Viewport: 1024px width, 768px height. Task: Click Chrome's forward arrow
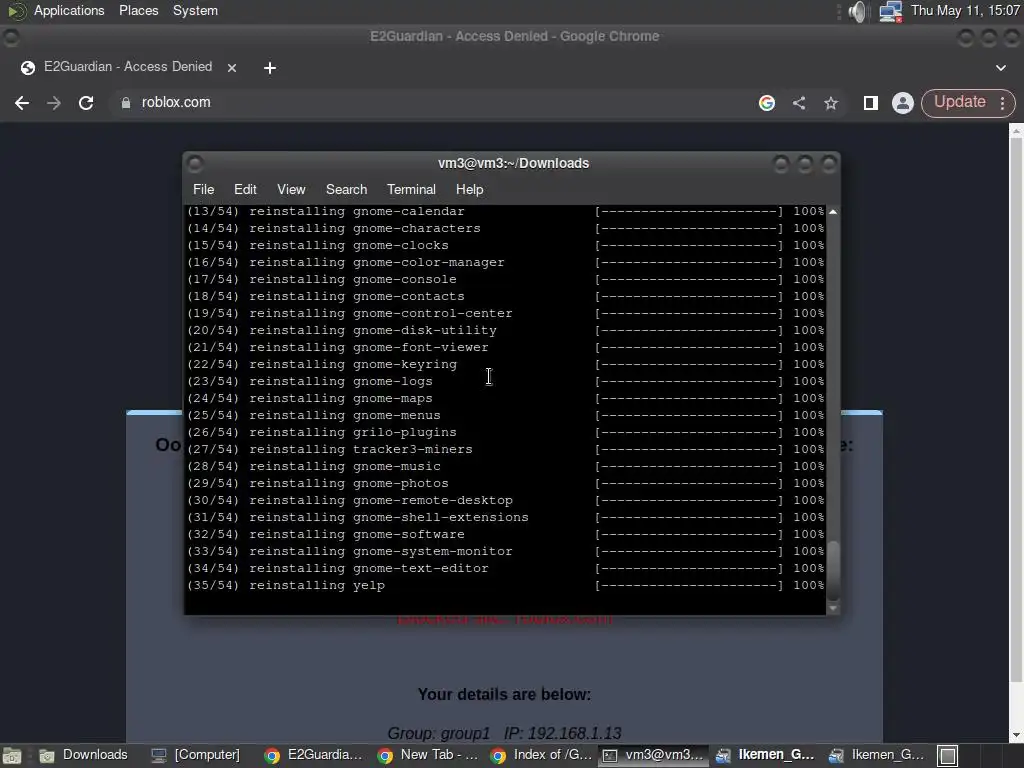click(x=54, y=103)
